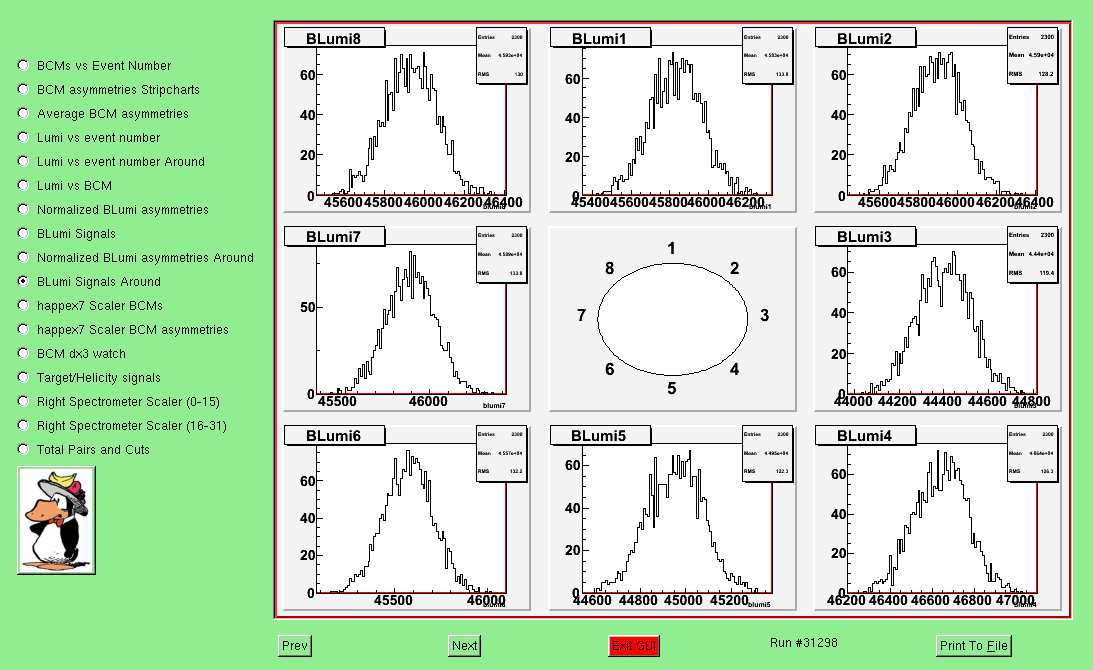Click the BLumi7 statistics box
Viewport: 1093px width, 670px height.
click(501, 254)
